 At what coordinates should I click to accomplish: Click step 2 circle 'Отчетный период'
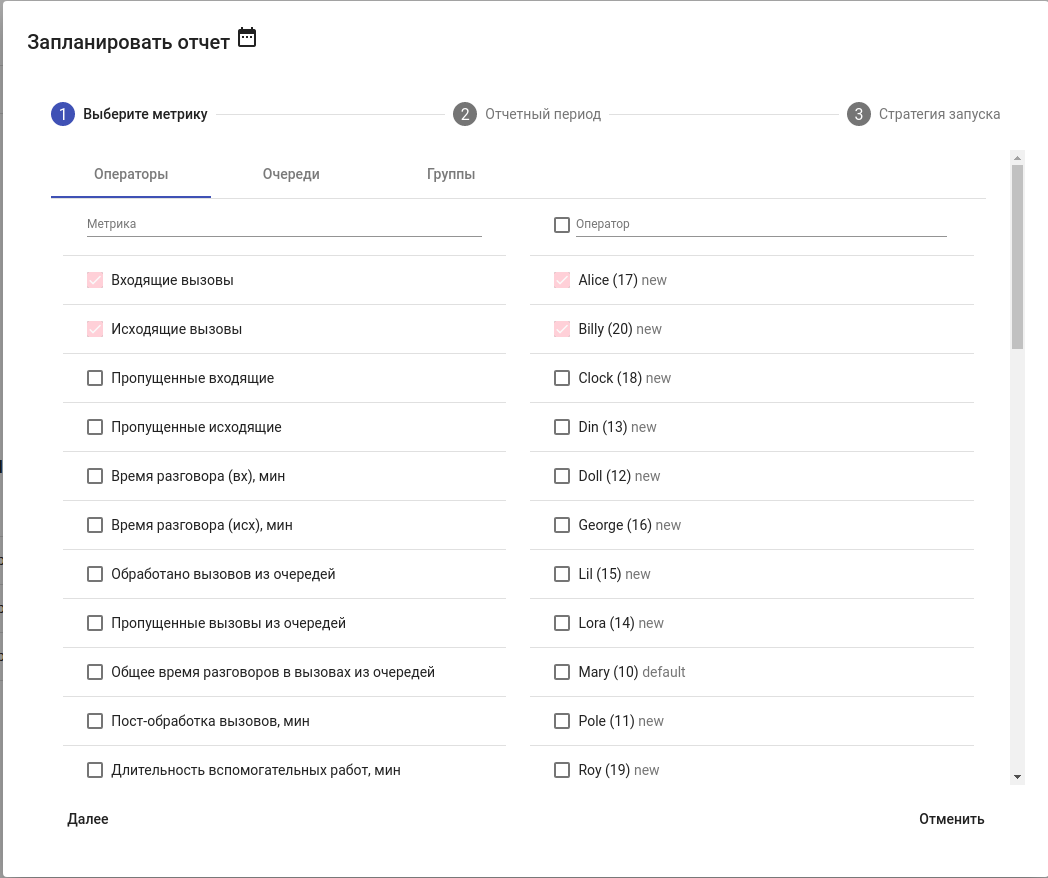(464, 114)
